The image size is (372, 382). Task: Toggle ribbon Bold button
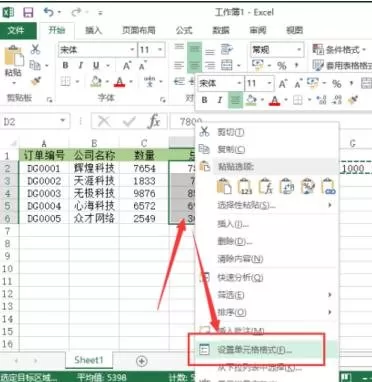[65, 66]
